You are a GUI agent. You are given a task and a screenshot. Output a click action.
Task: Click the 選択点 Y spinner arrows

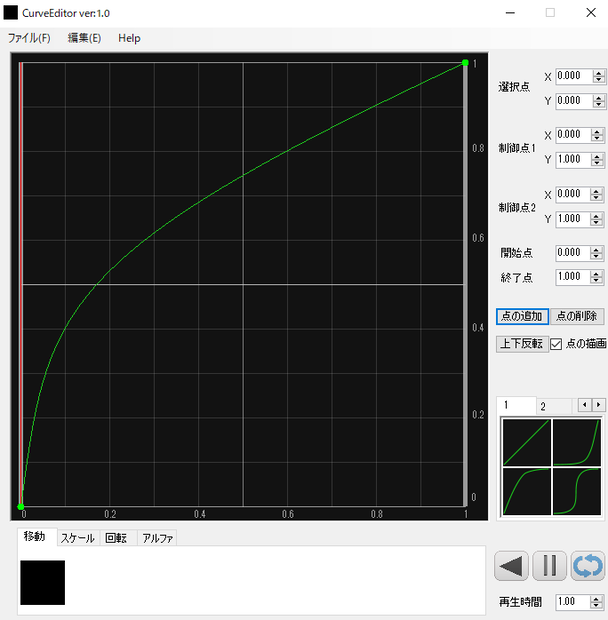click(599, 101)
